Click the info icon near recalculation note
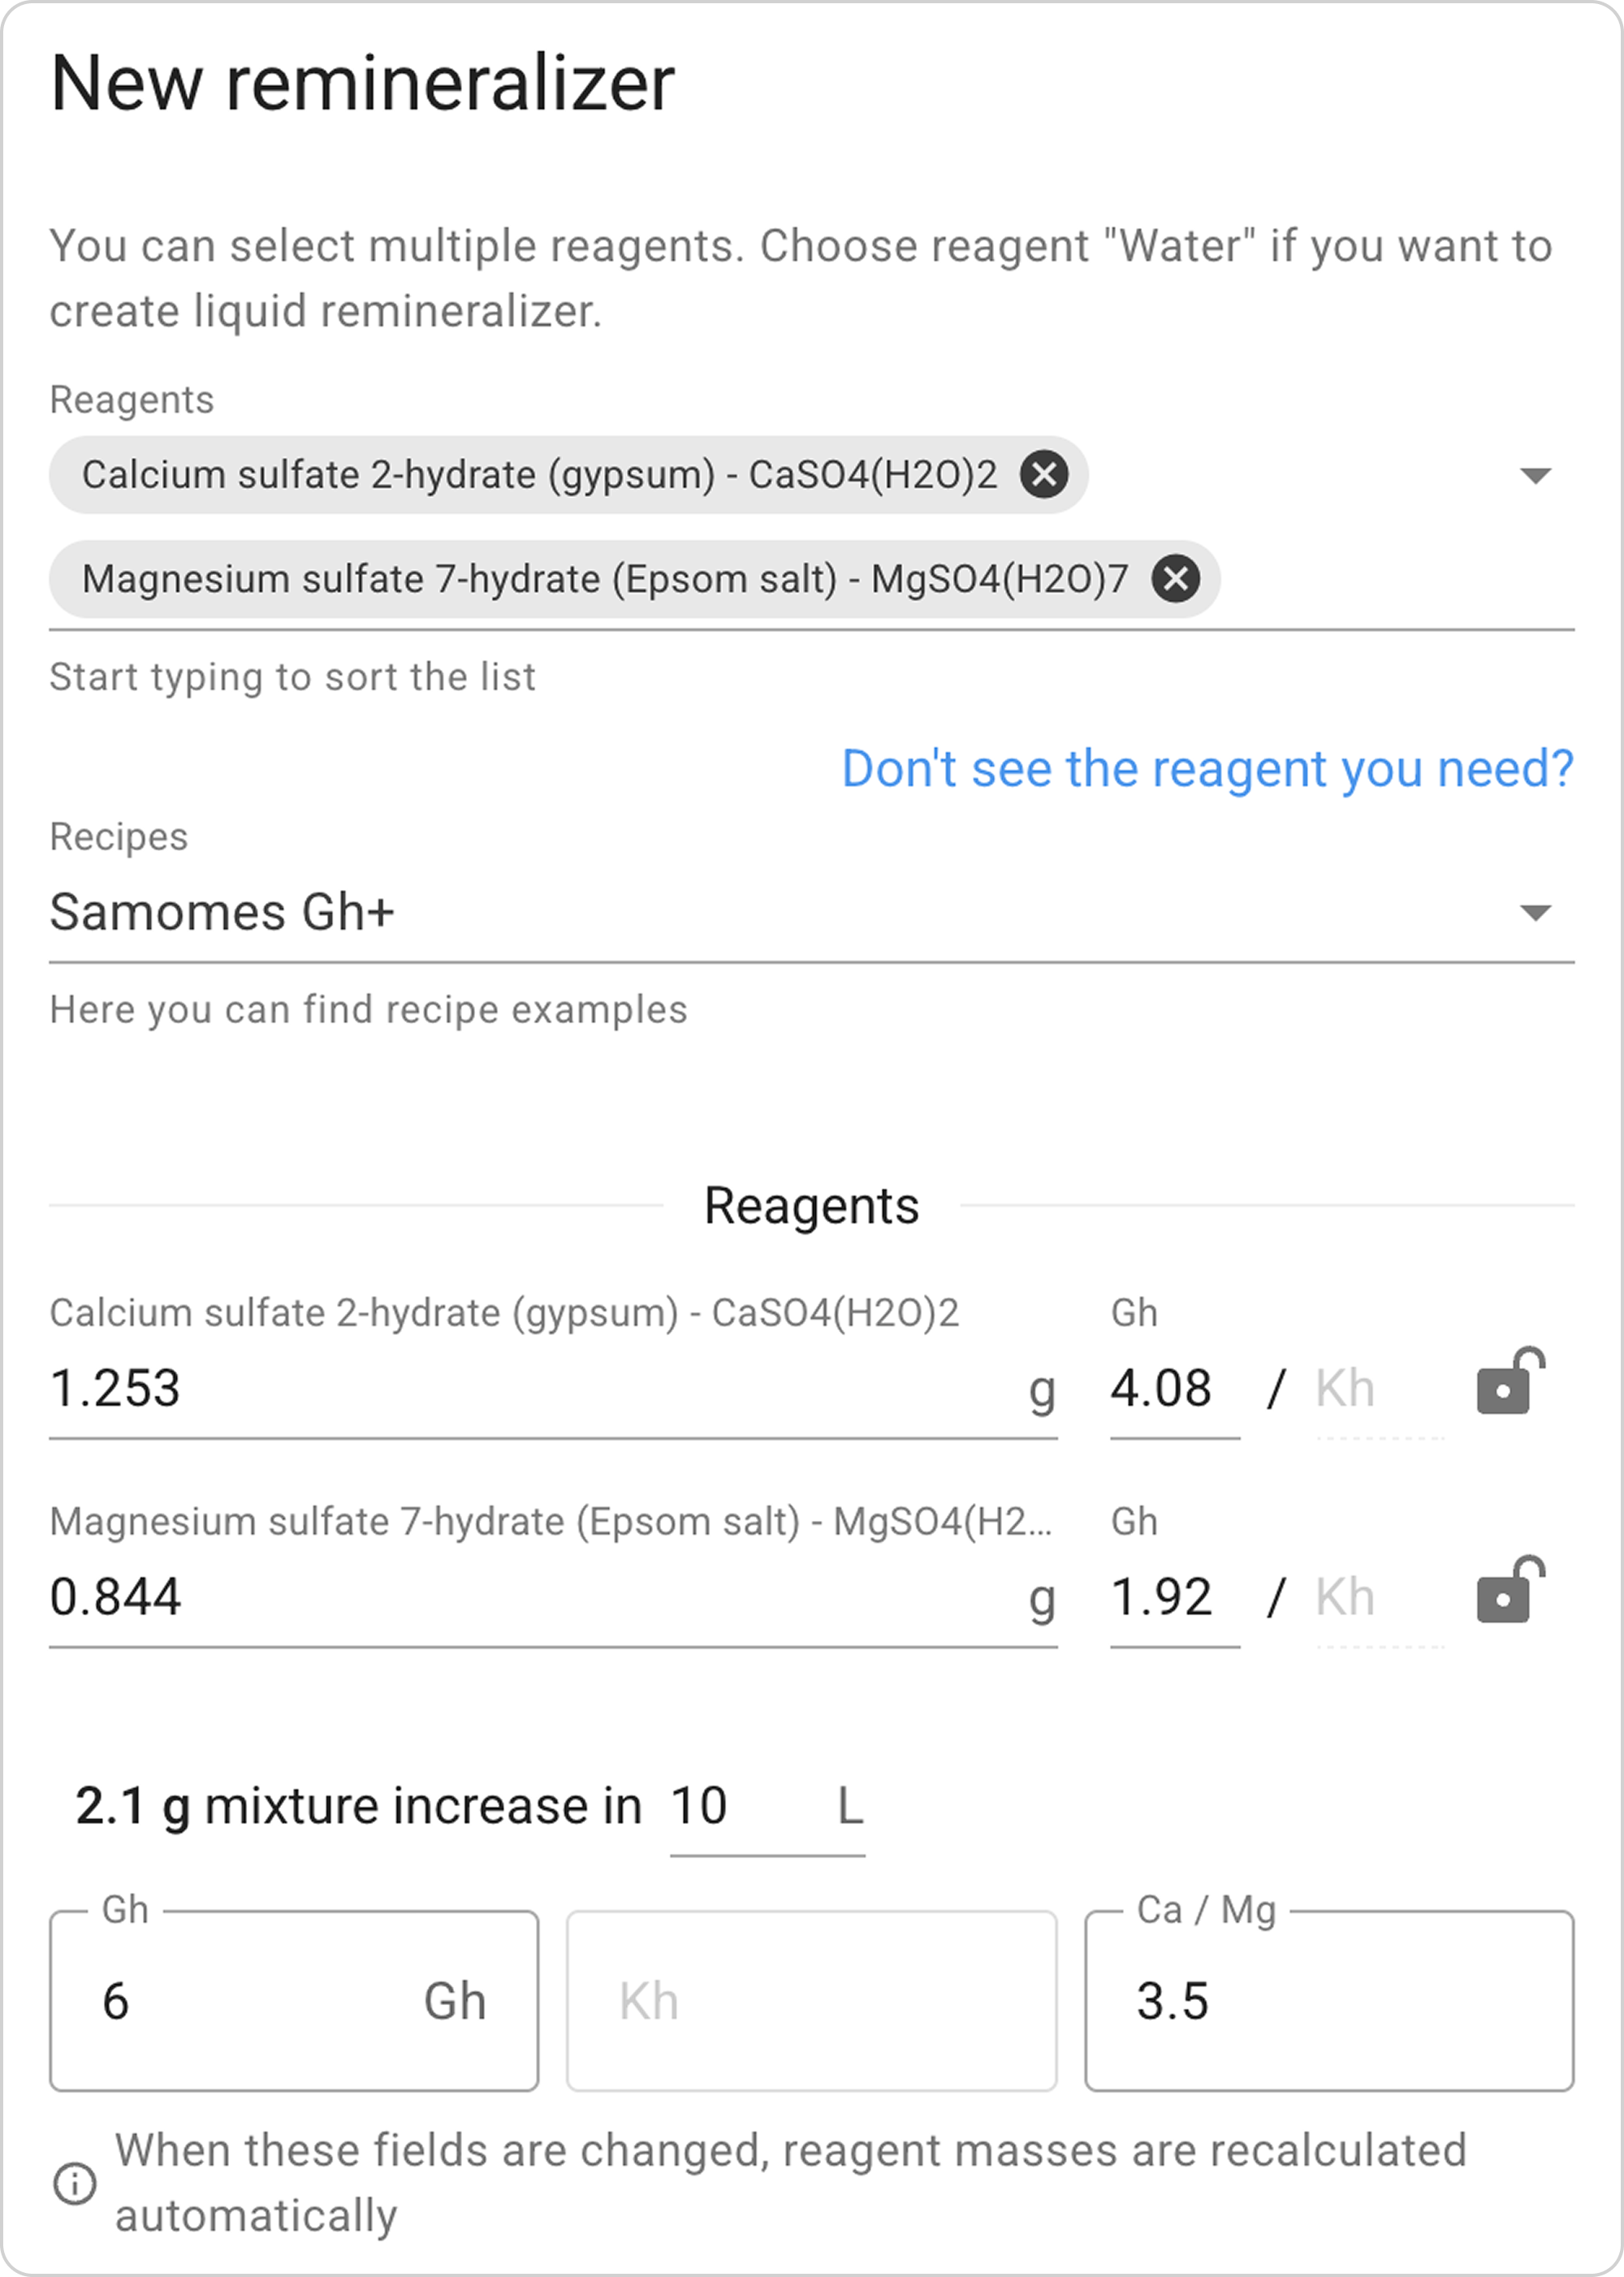 pos(74,2183)
